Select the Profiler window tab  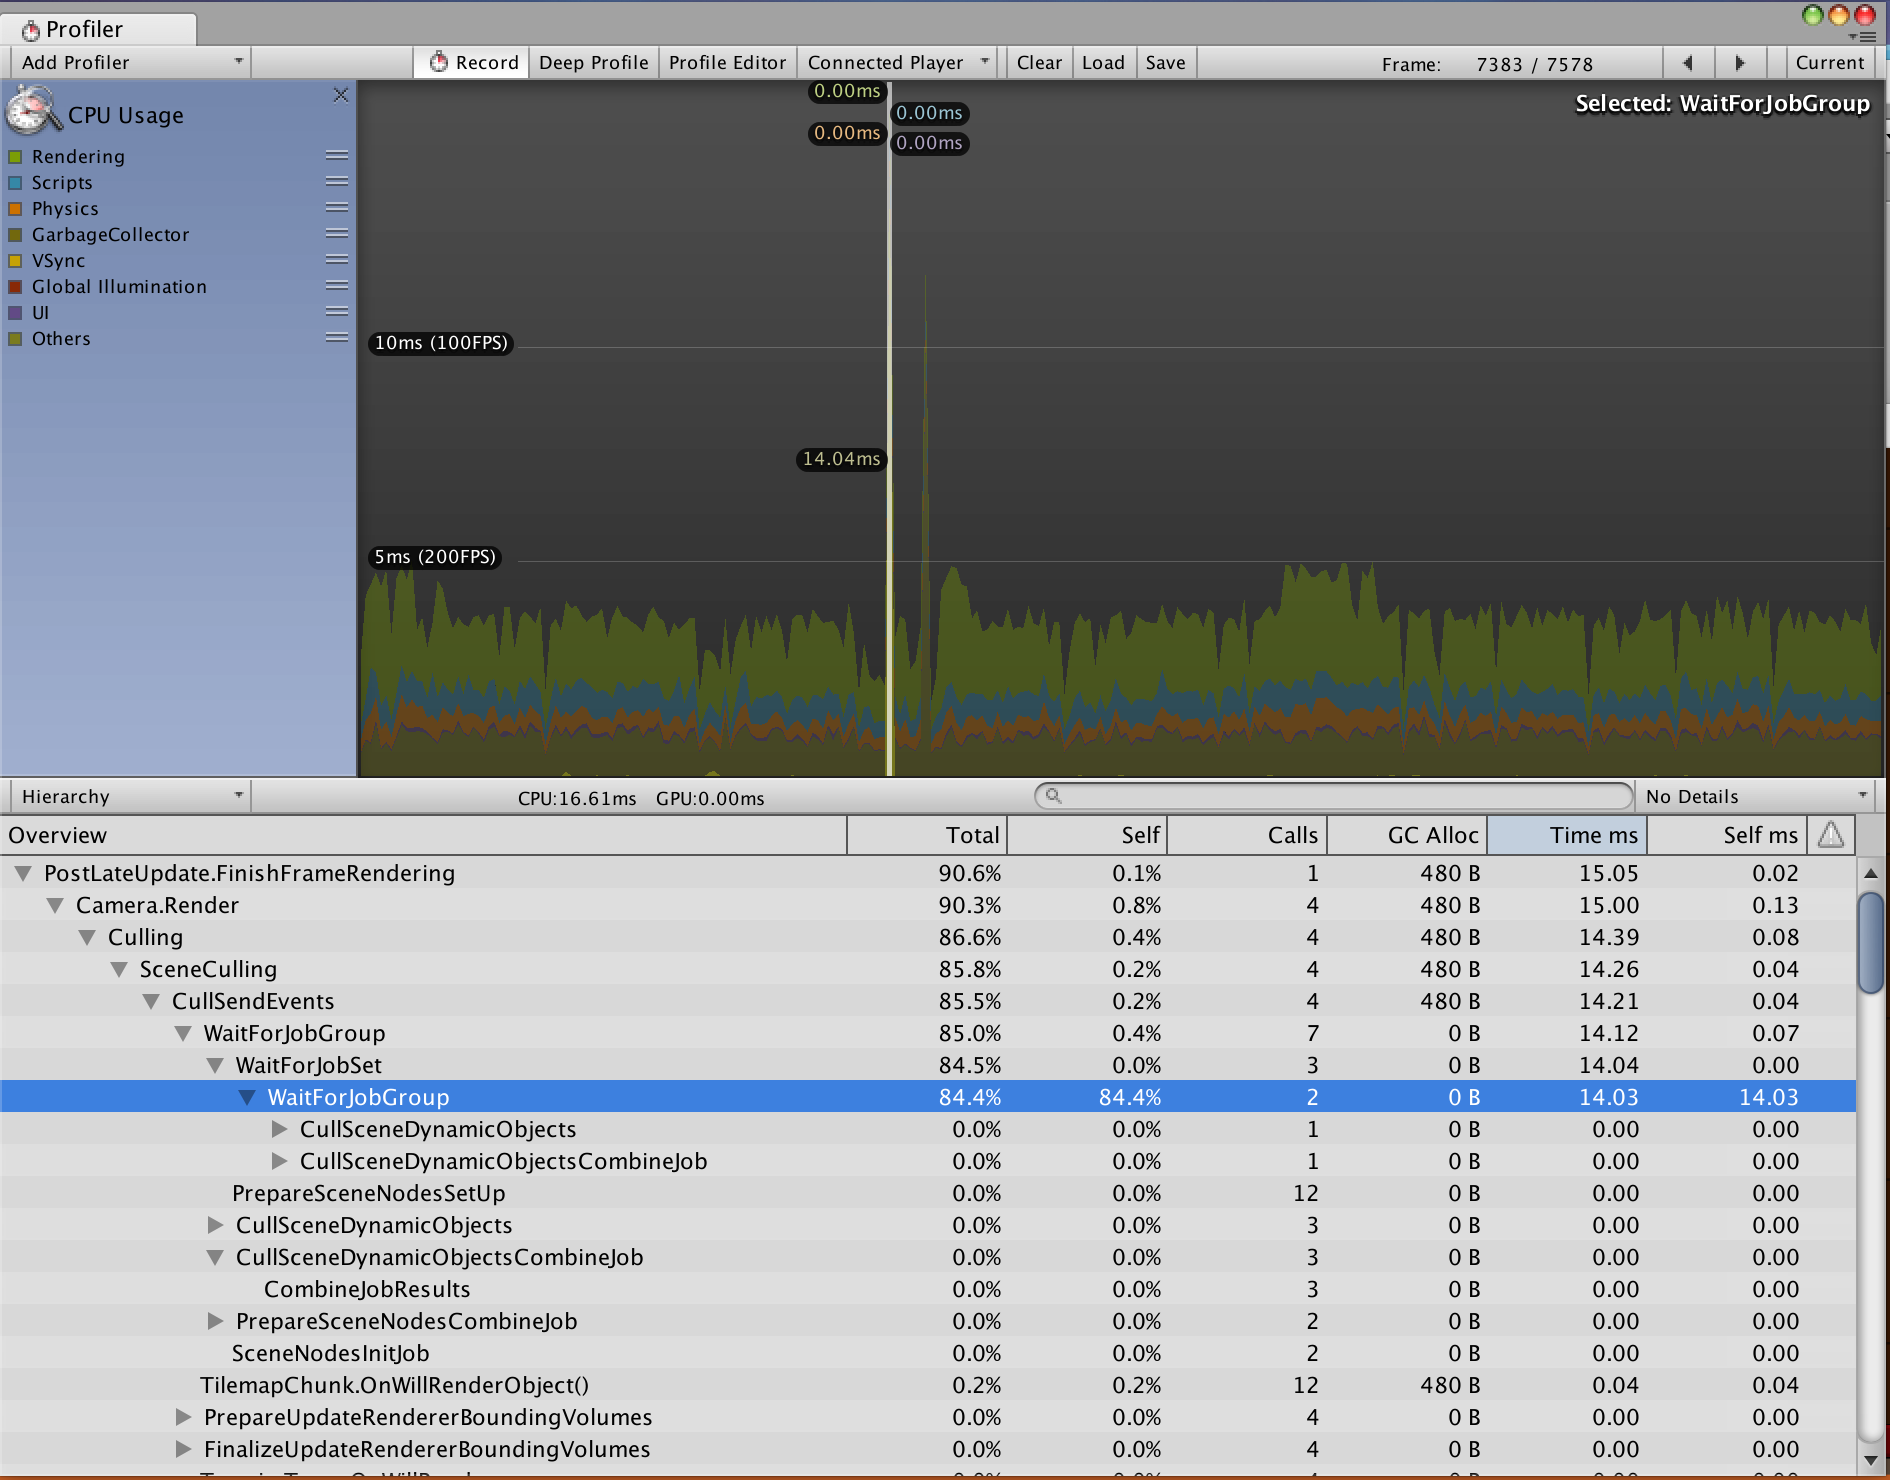click(x=98, y=29)
